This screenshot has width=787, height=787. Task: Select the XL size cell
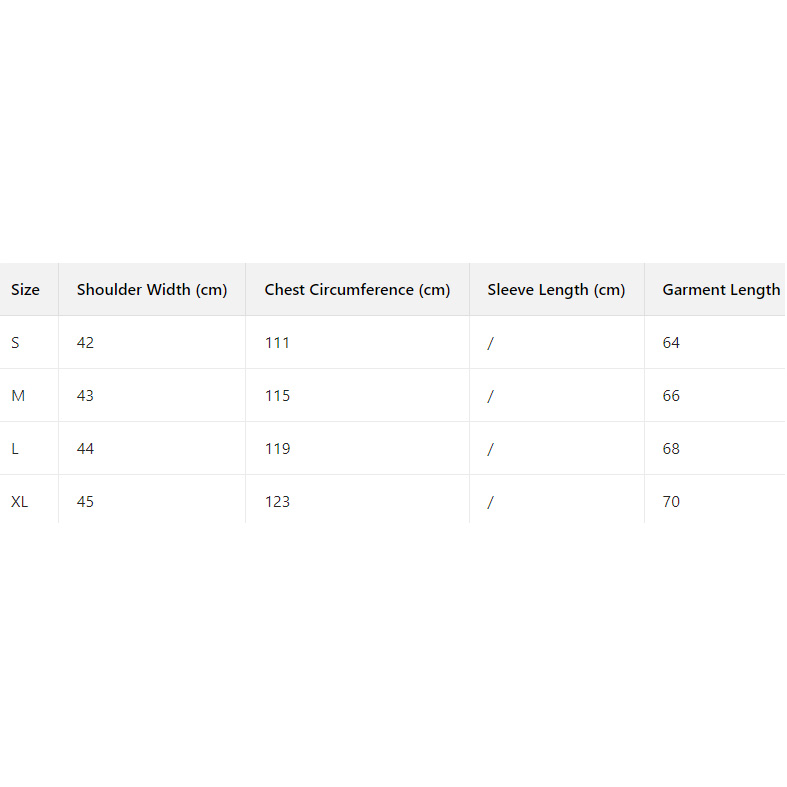(20, 502)
